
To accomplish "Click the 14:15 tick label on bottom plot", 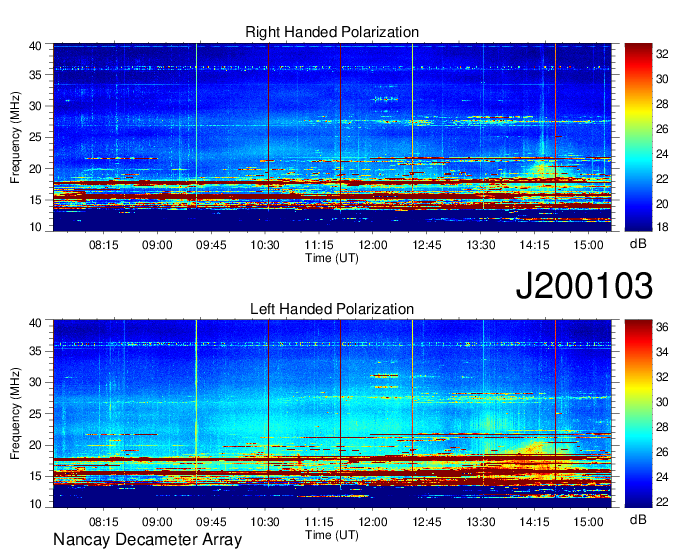I will point(535,522).
